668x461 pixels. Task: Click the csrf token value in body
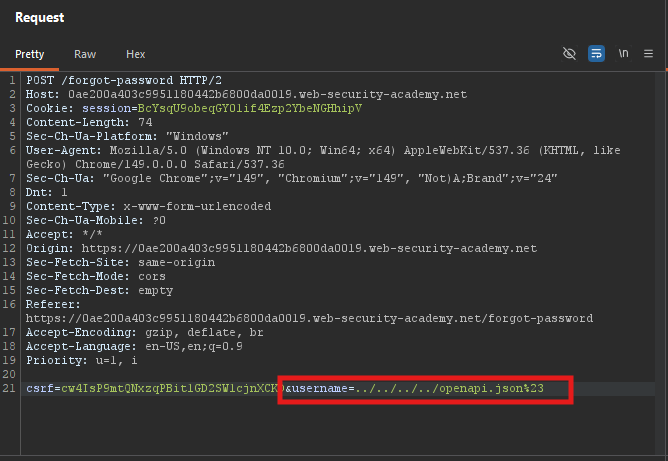pos(173,389)
